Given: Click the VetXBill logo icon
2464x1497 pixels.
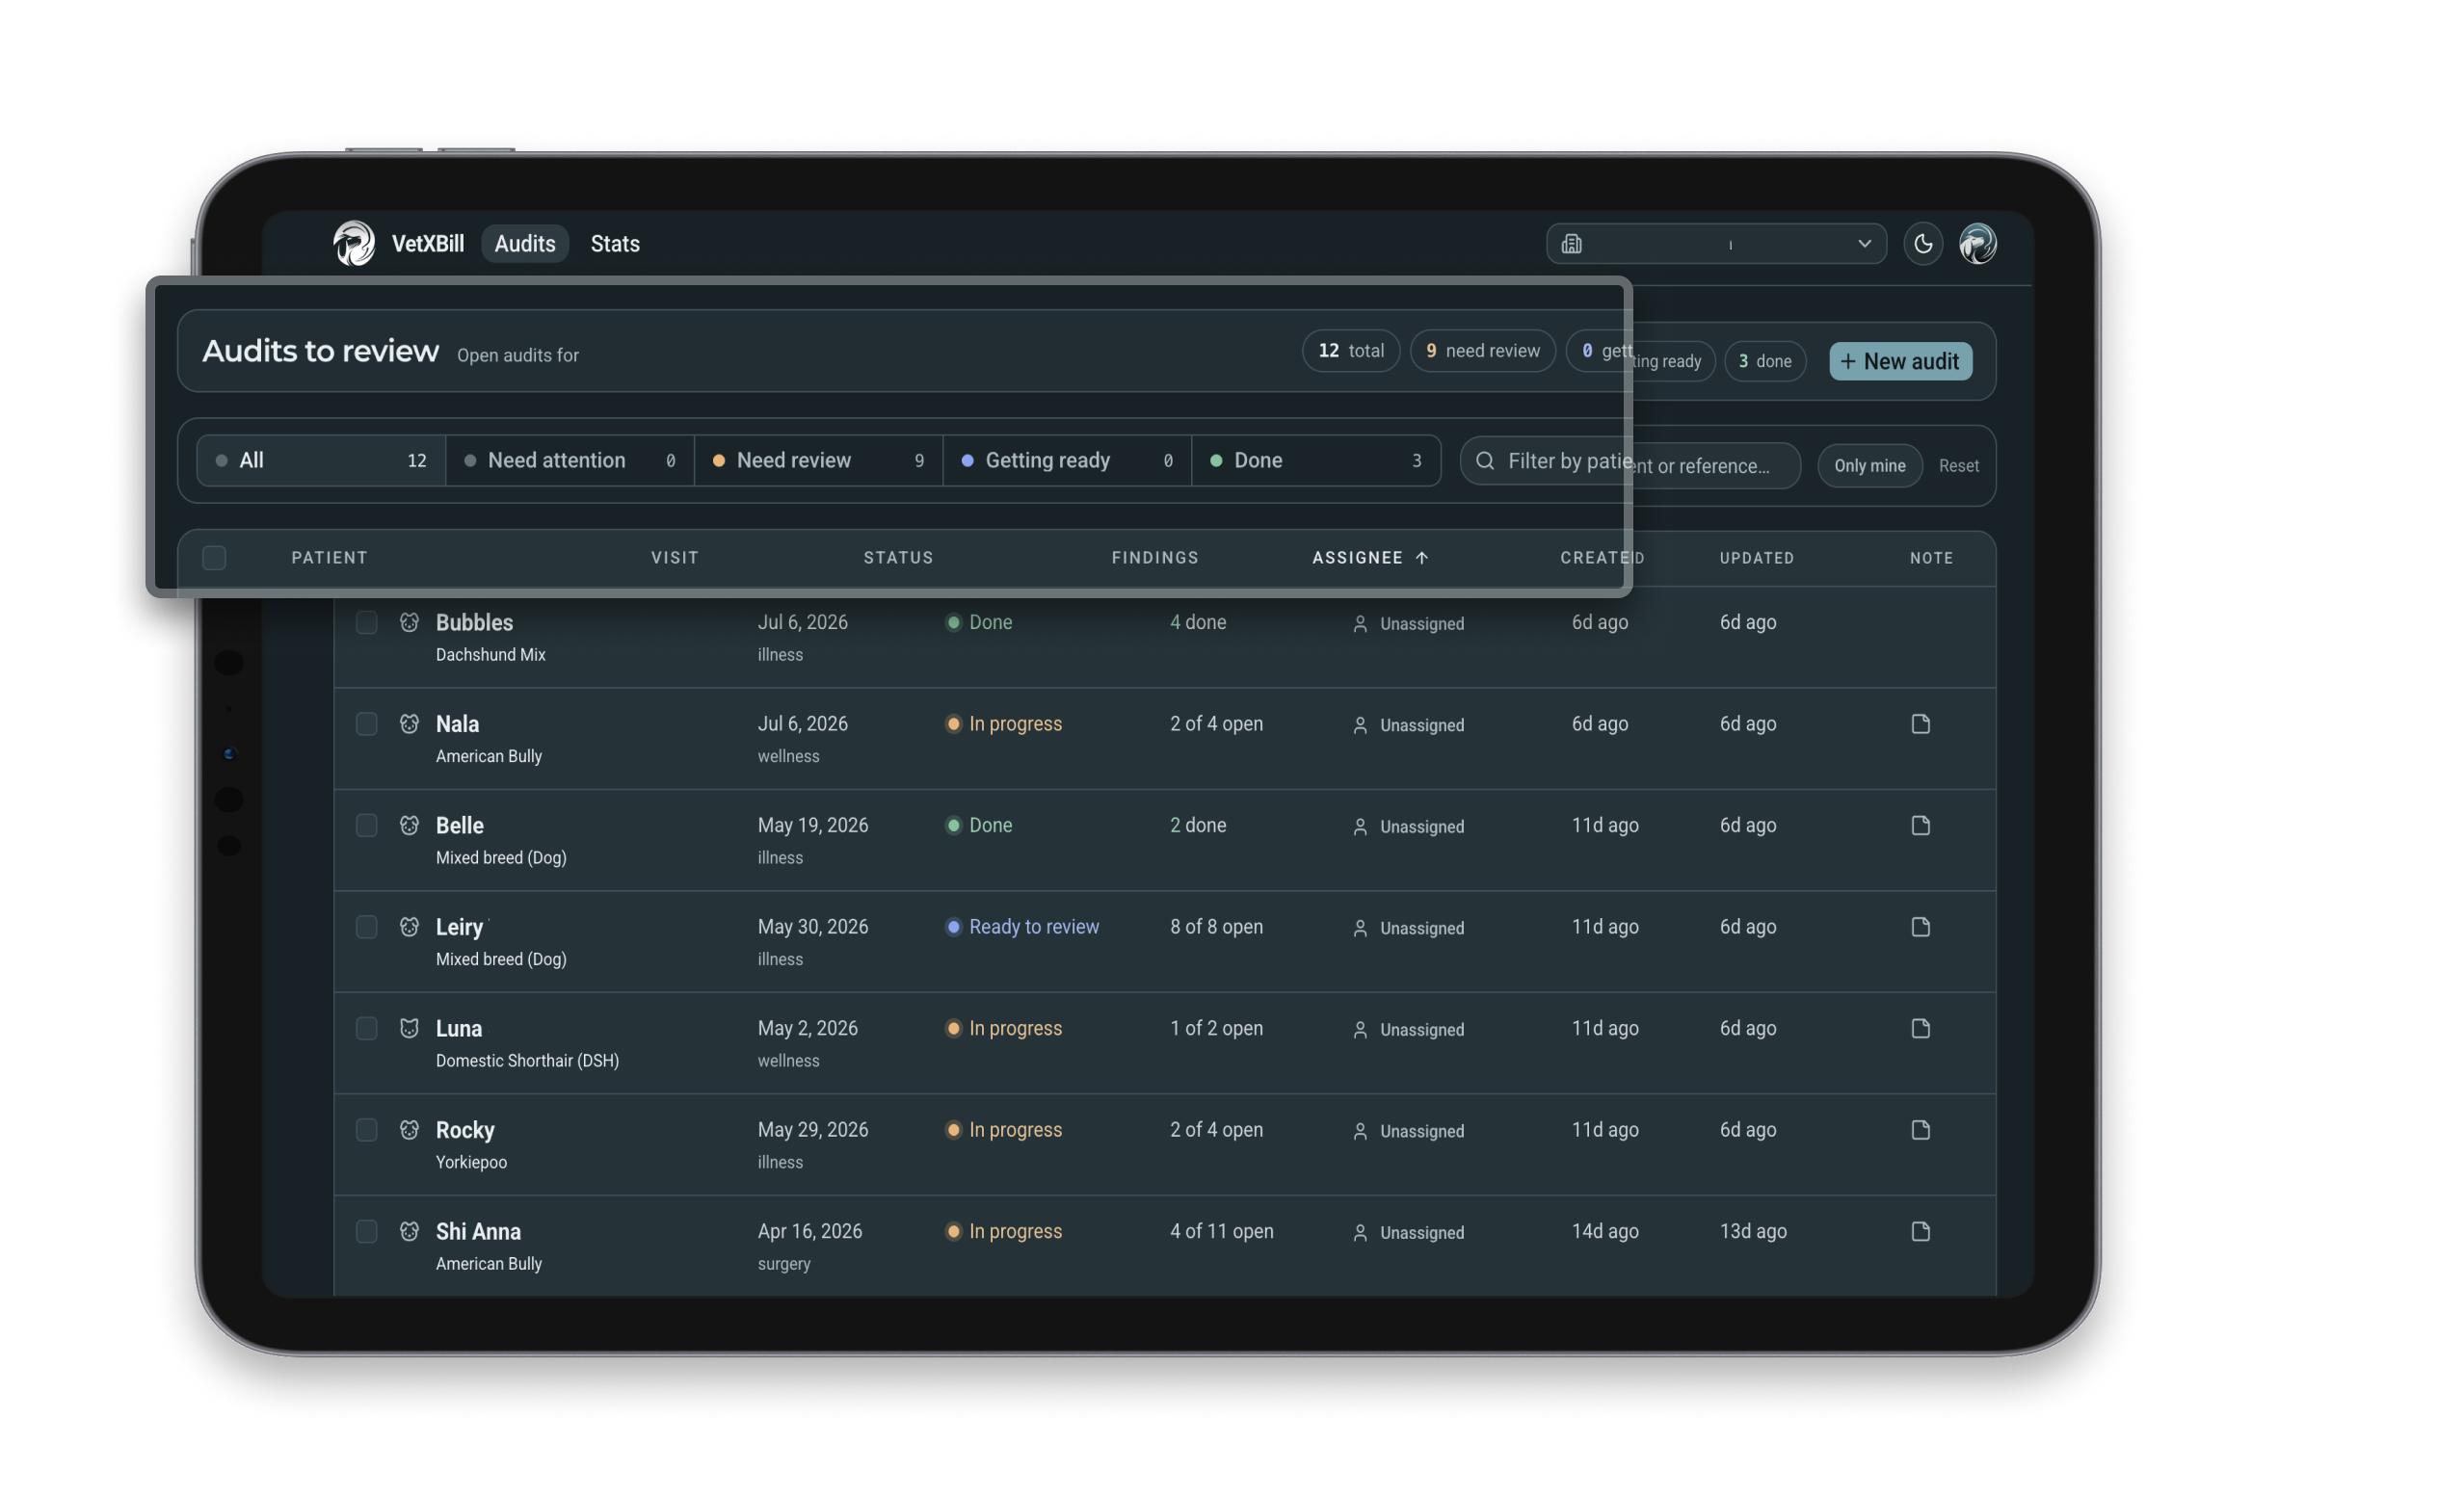Looking at the screenshot, I should coord(354,244).
